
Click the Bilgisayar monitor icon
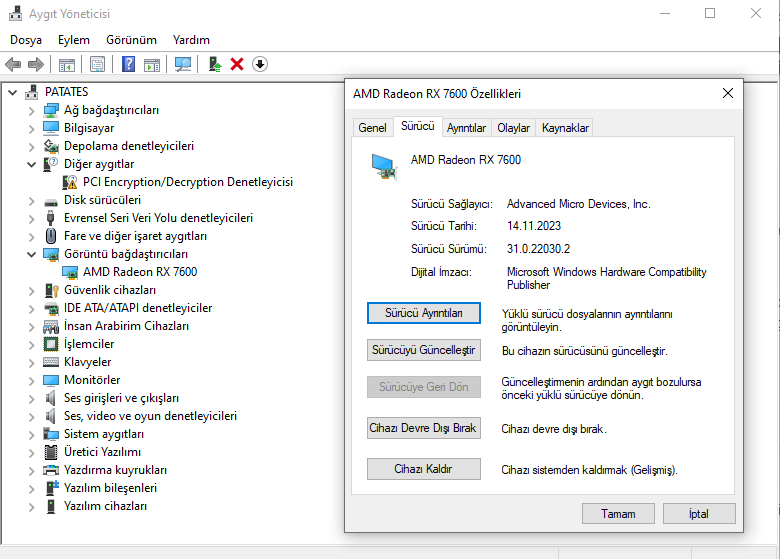[51, 128]
